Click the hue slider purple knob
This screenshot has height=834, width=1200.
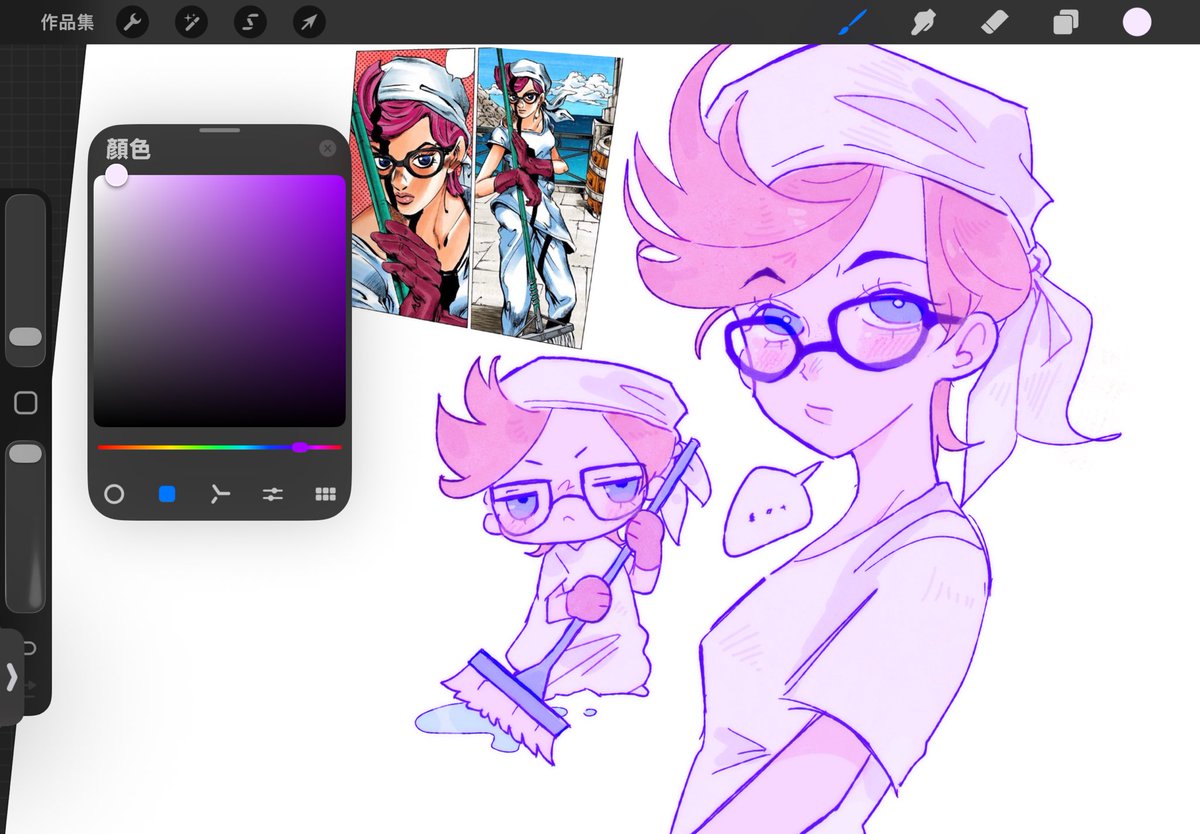click(299, 447)
